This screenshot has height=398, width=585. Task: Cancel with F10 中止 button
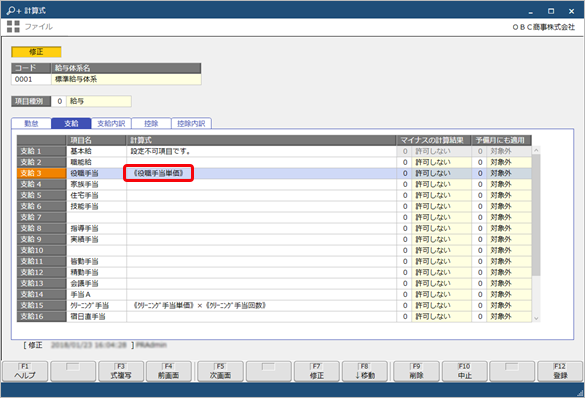pyautogui.click(x=464, y=371)
